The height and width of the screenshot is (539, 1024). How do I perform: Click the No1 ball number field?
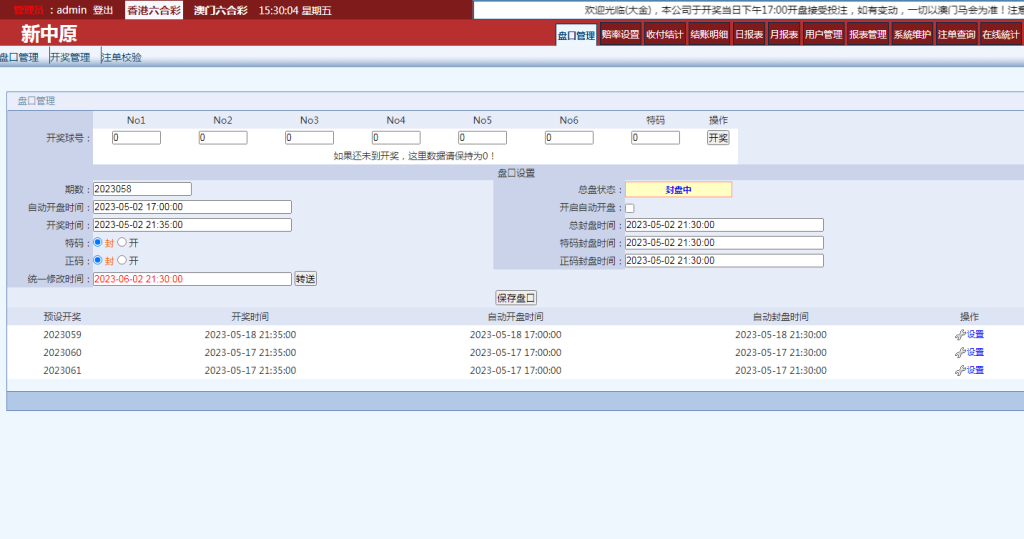pyautogui.click(x=137, y=138)
